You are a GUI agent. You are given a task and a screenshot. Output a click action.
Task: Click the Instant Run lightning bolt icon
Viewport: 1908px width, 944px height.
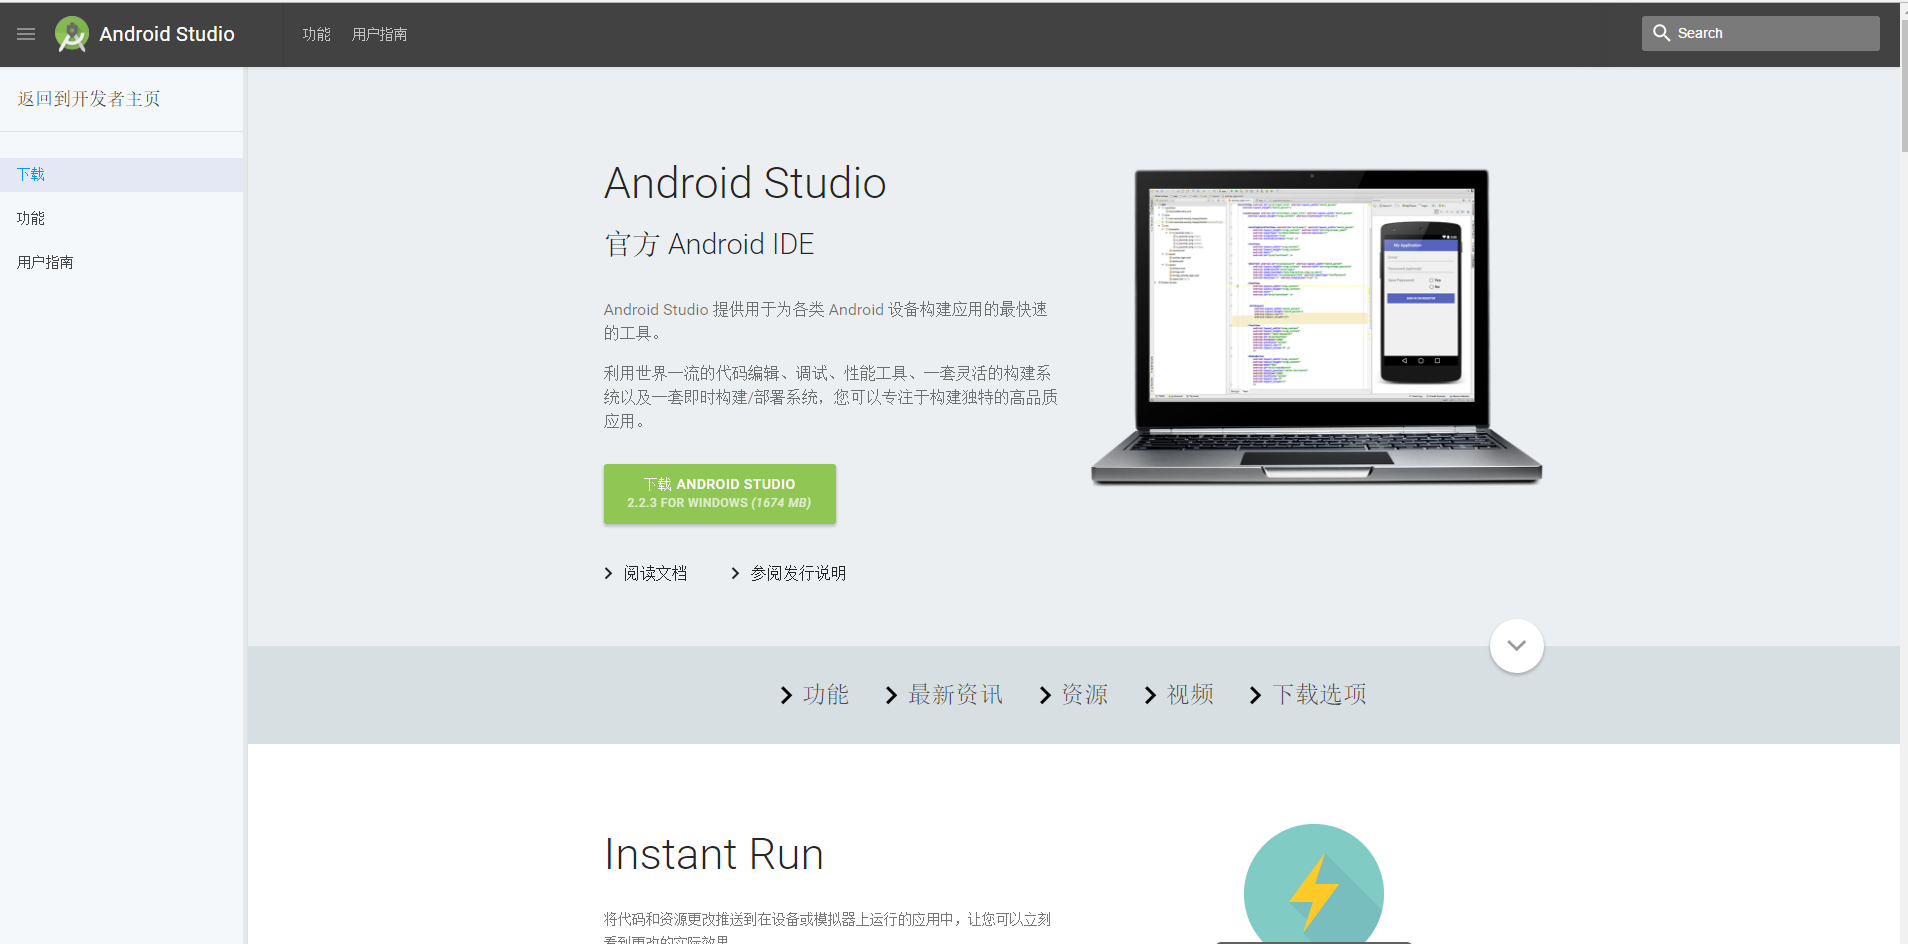click(x=1313, y=890)
